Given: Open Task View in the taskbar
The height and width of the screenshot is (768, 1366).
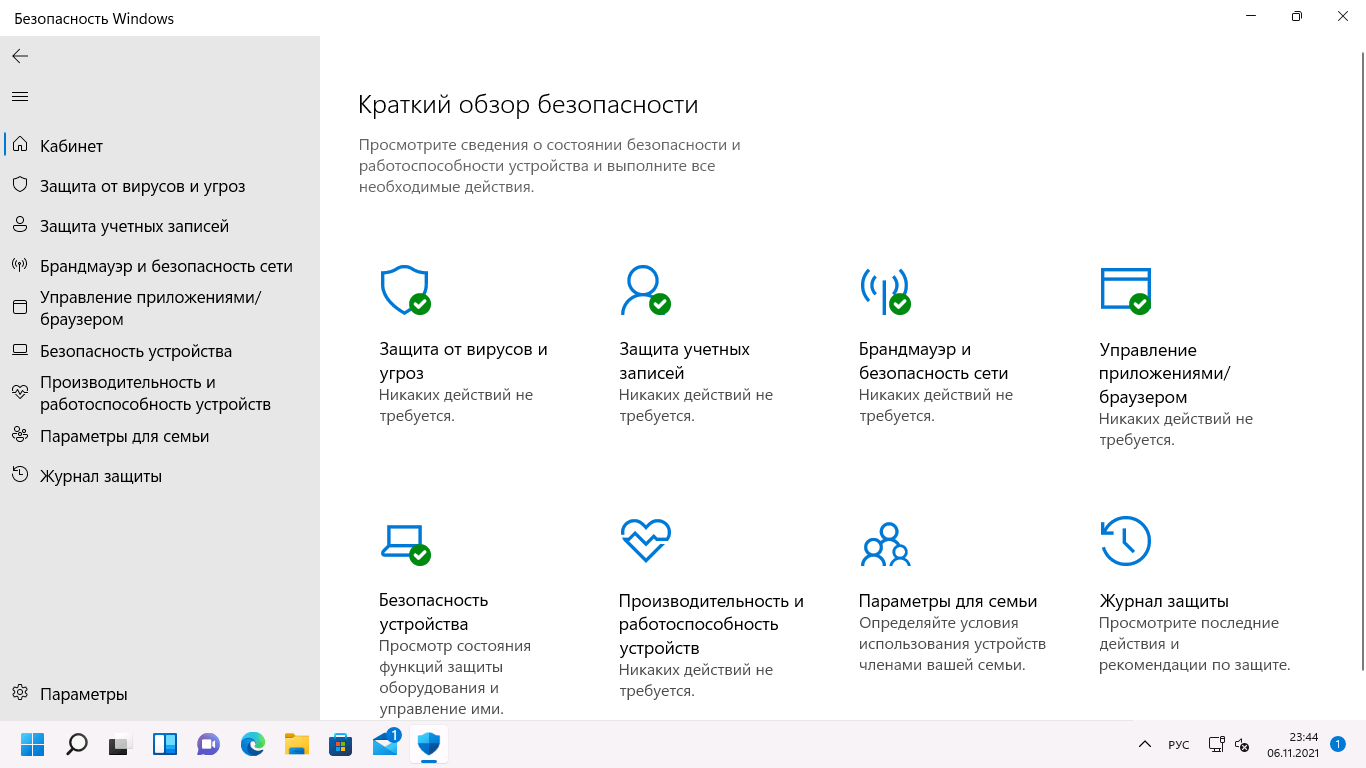Looking at the screenshot, I should click(120, 744).
